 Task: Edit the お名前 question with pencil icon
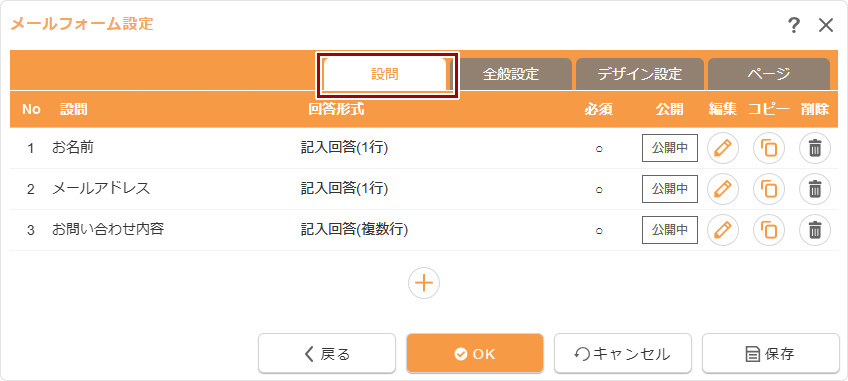pyautogui.click(x=723, y=148)
